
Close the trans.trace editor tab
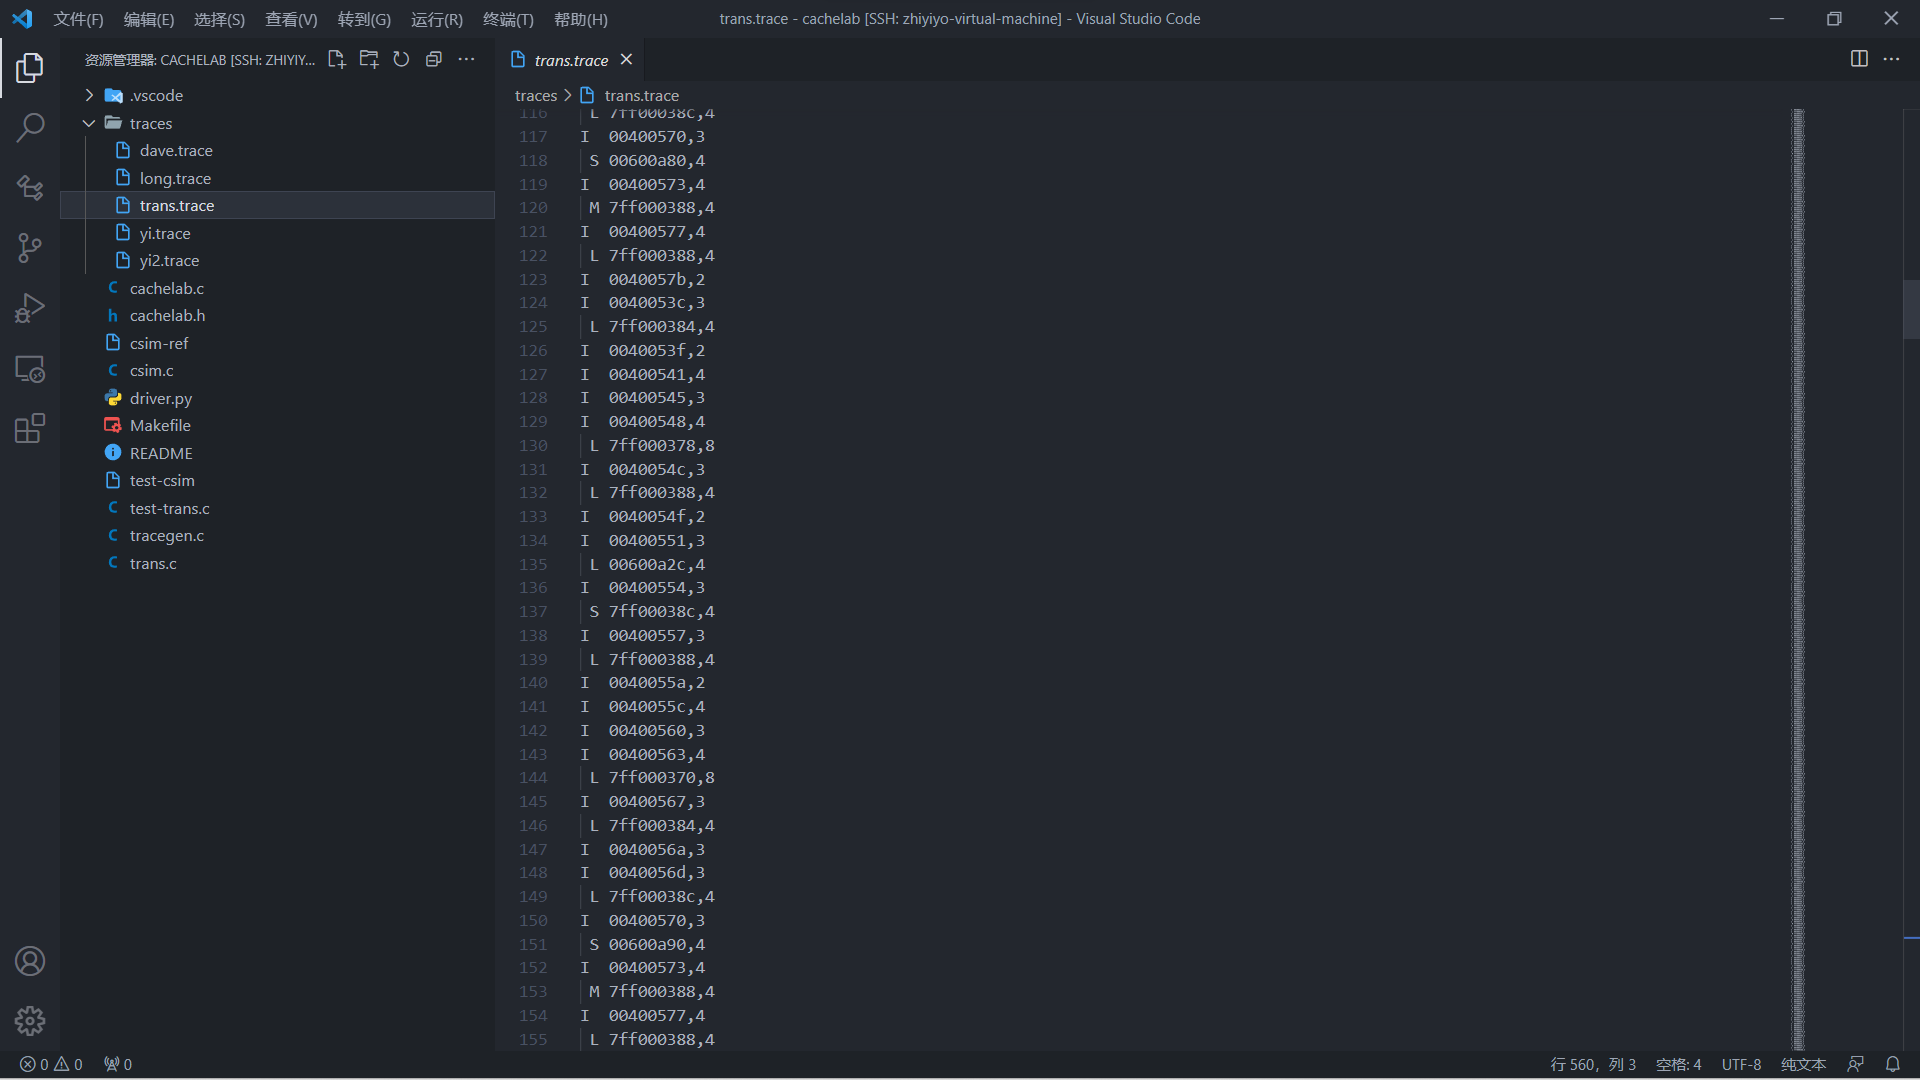626,60
